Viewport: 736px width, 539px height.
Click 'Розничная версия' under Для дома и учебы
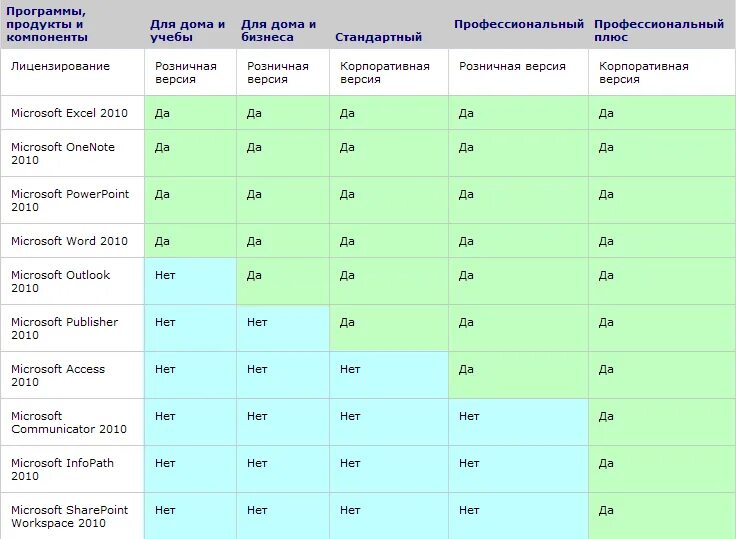coord(186,73)
